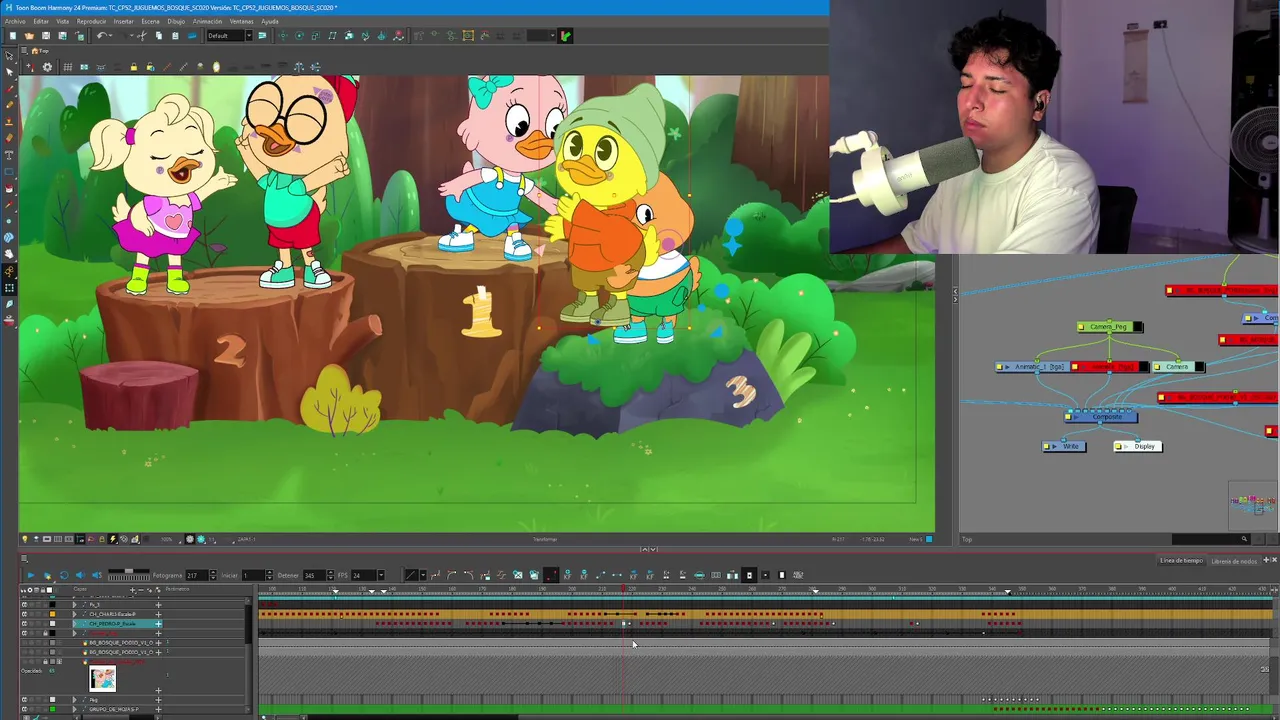
Task: Click the yellow lock icon in camera toolbar
Action: pos(133,67)
